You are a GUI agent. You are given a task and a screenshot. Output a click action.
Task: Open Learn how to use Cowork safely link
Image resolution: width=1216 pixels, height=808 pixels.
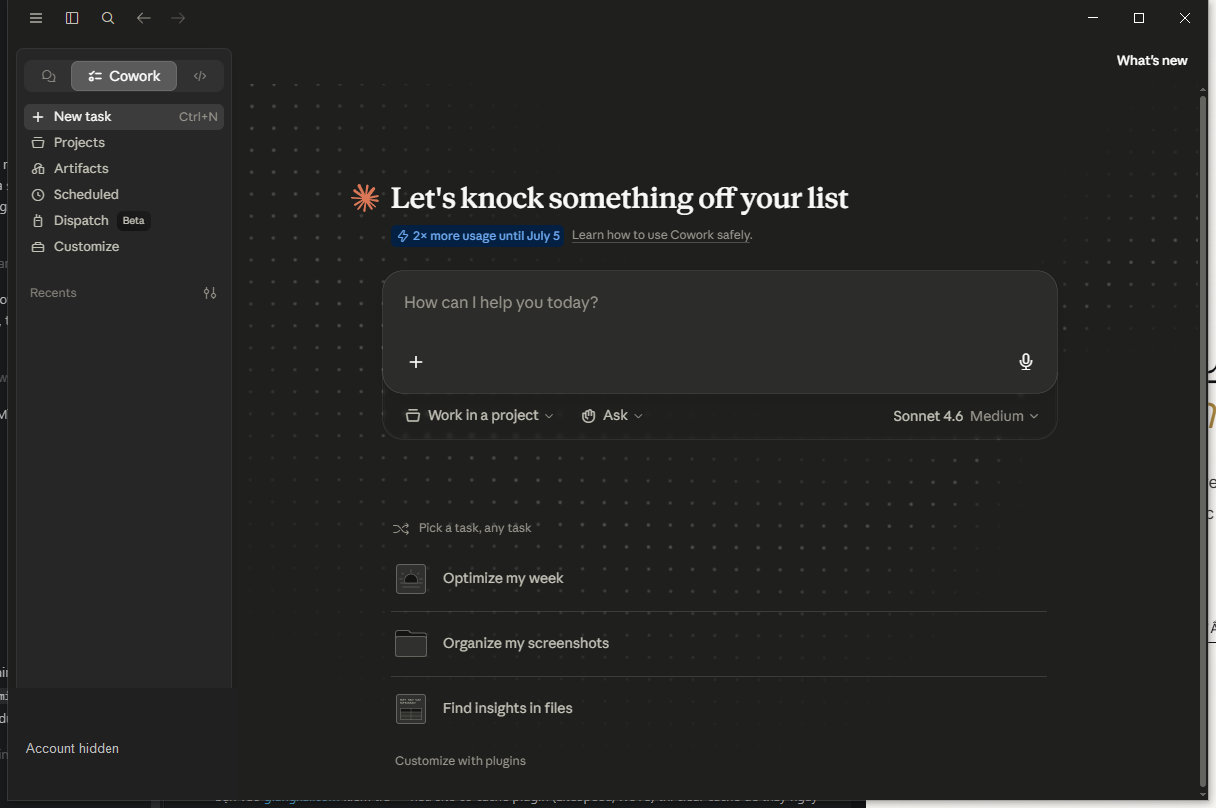(661, 235)
